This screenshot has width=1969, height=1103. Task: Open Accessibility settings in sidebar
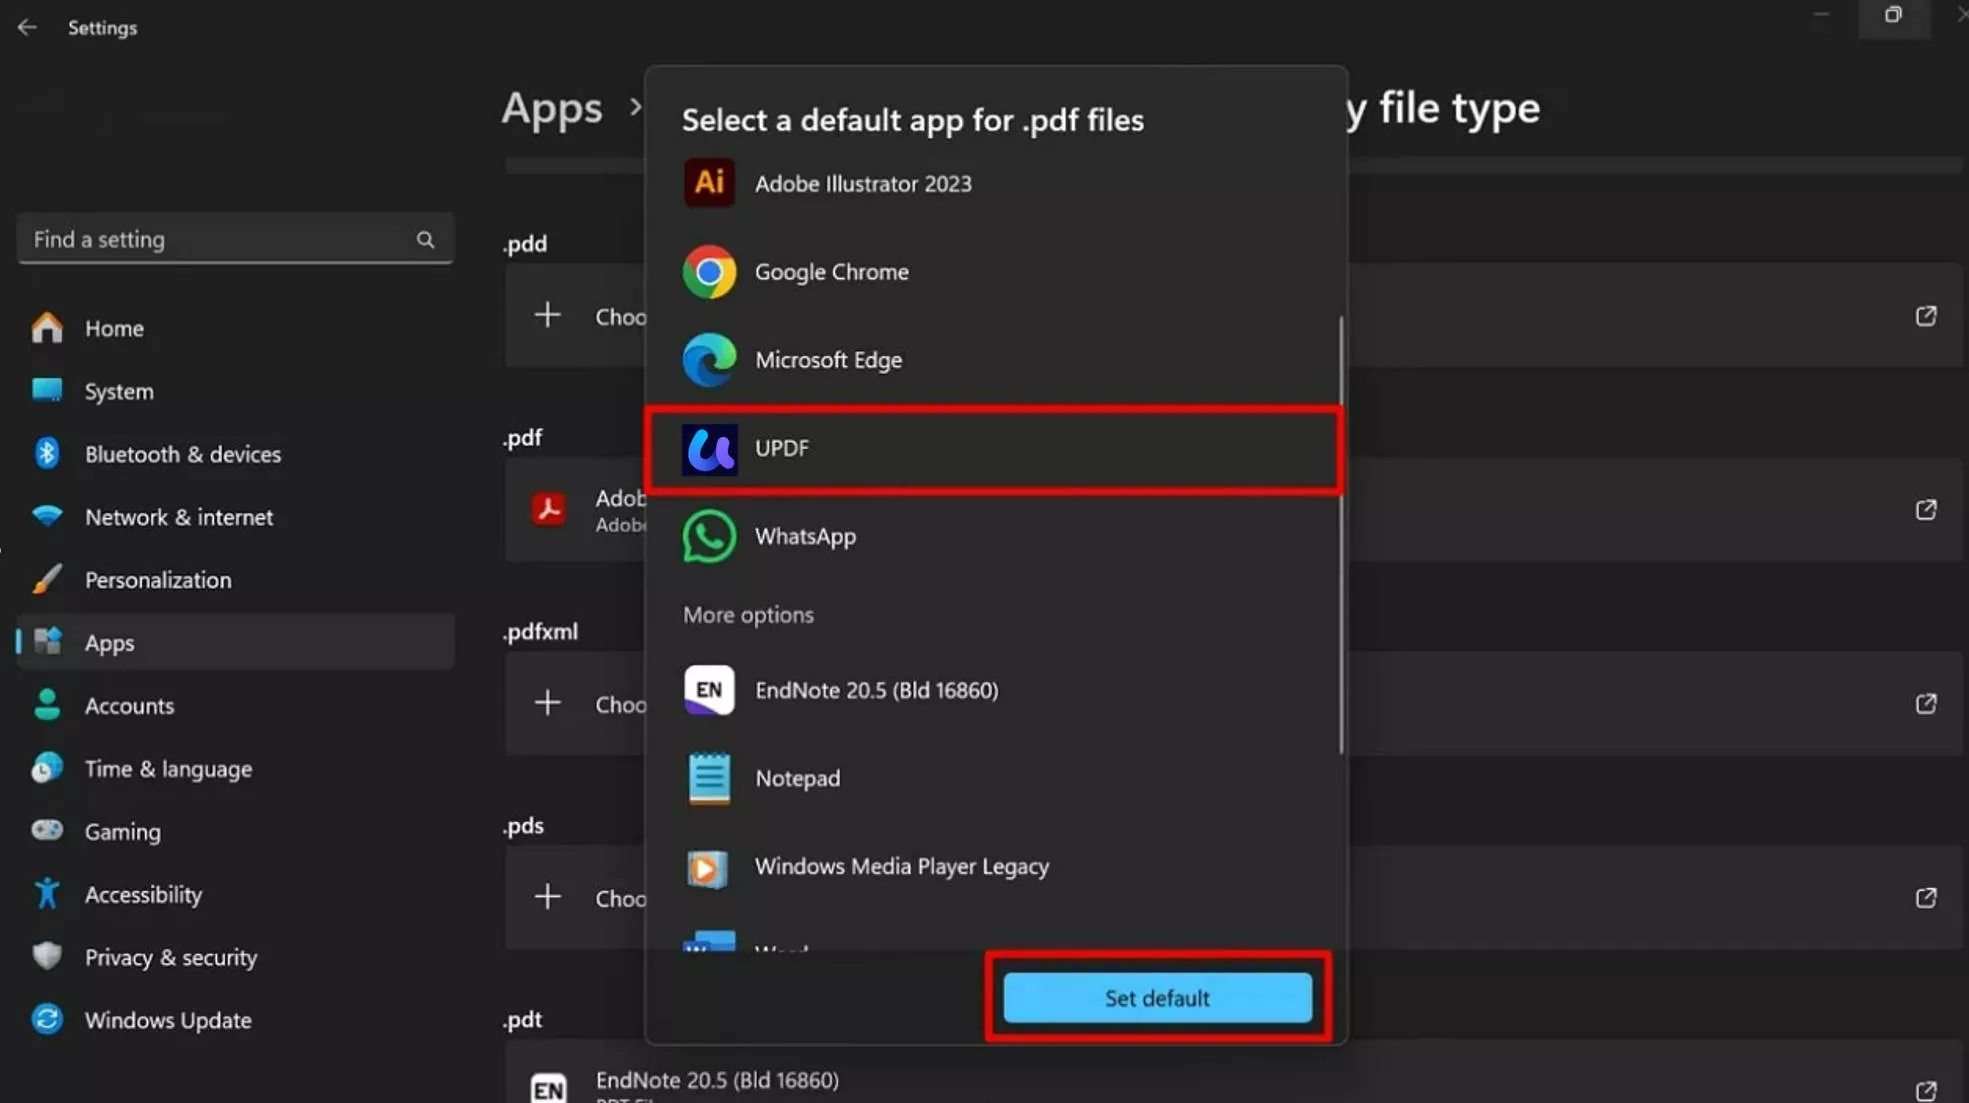(x=143, y=894)
